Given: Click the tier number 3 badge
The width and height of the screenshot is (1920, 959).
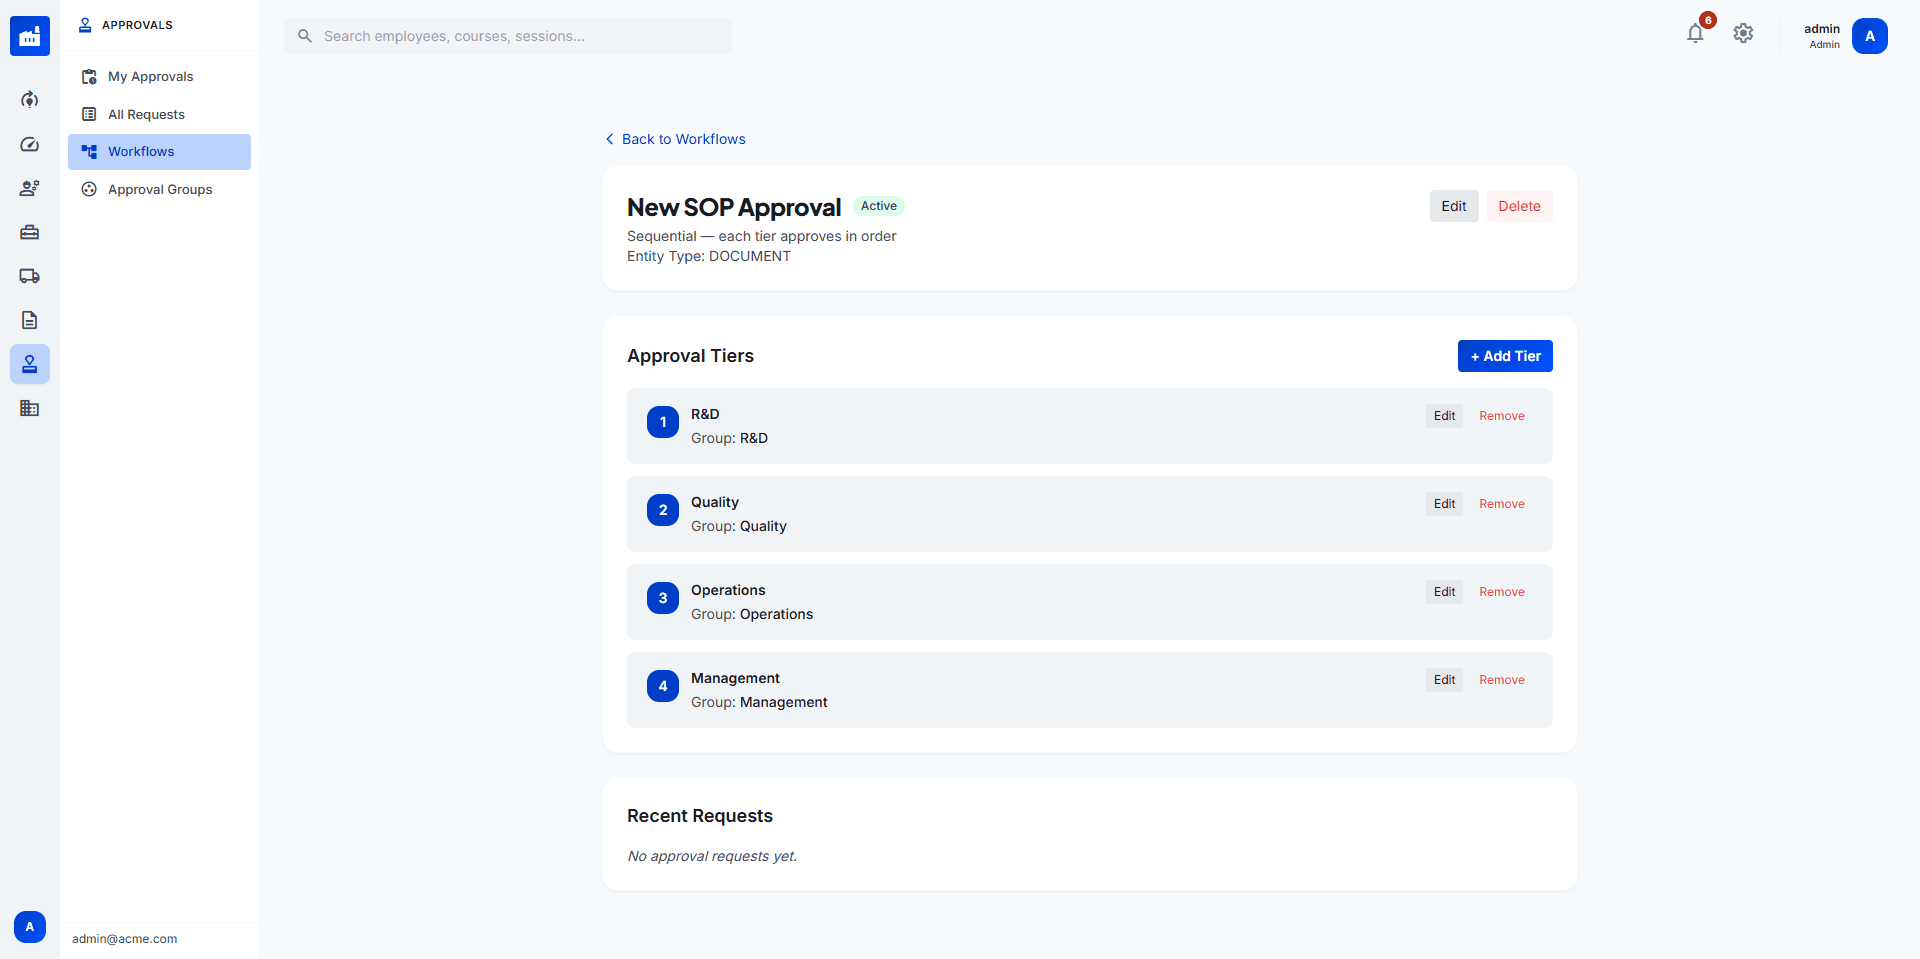Looking at the screenshot, I should click(663, 598).
